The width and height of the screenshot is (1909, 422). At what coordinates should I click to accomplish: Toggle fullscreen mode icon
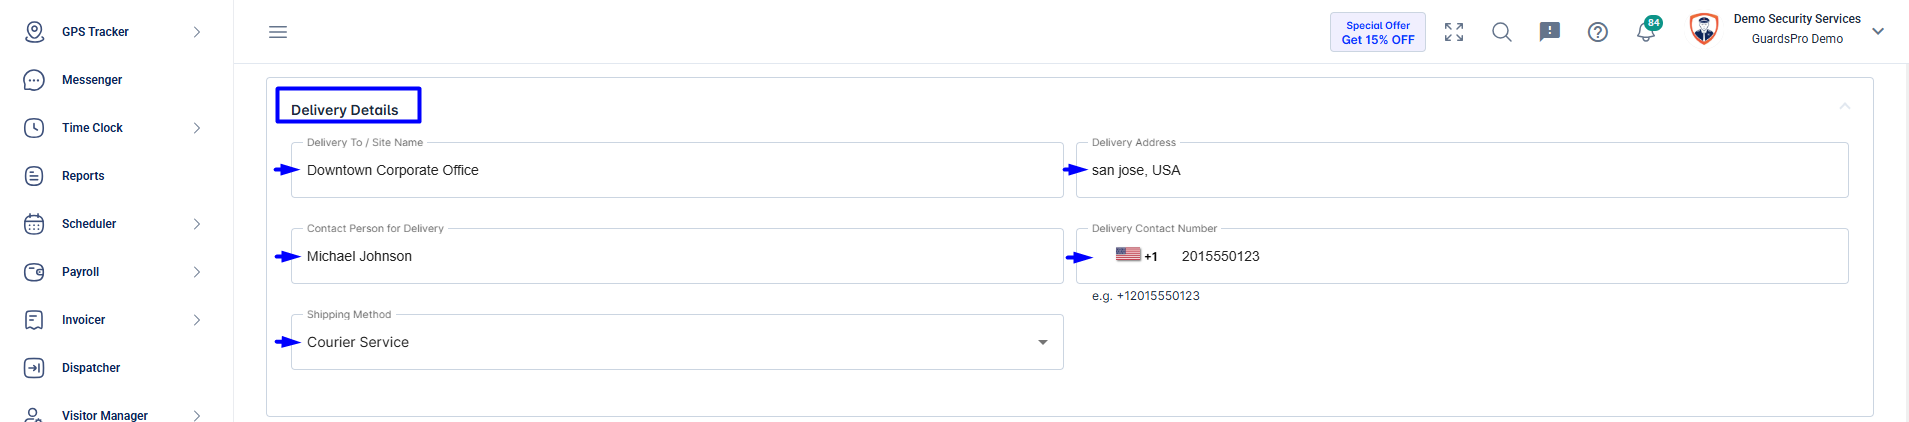click(x=1454, y=32)
